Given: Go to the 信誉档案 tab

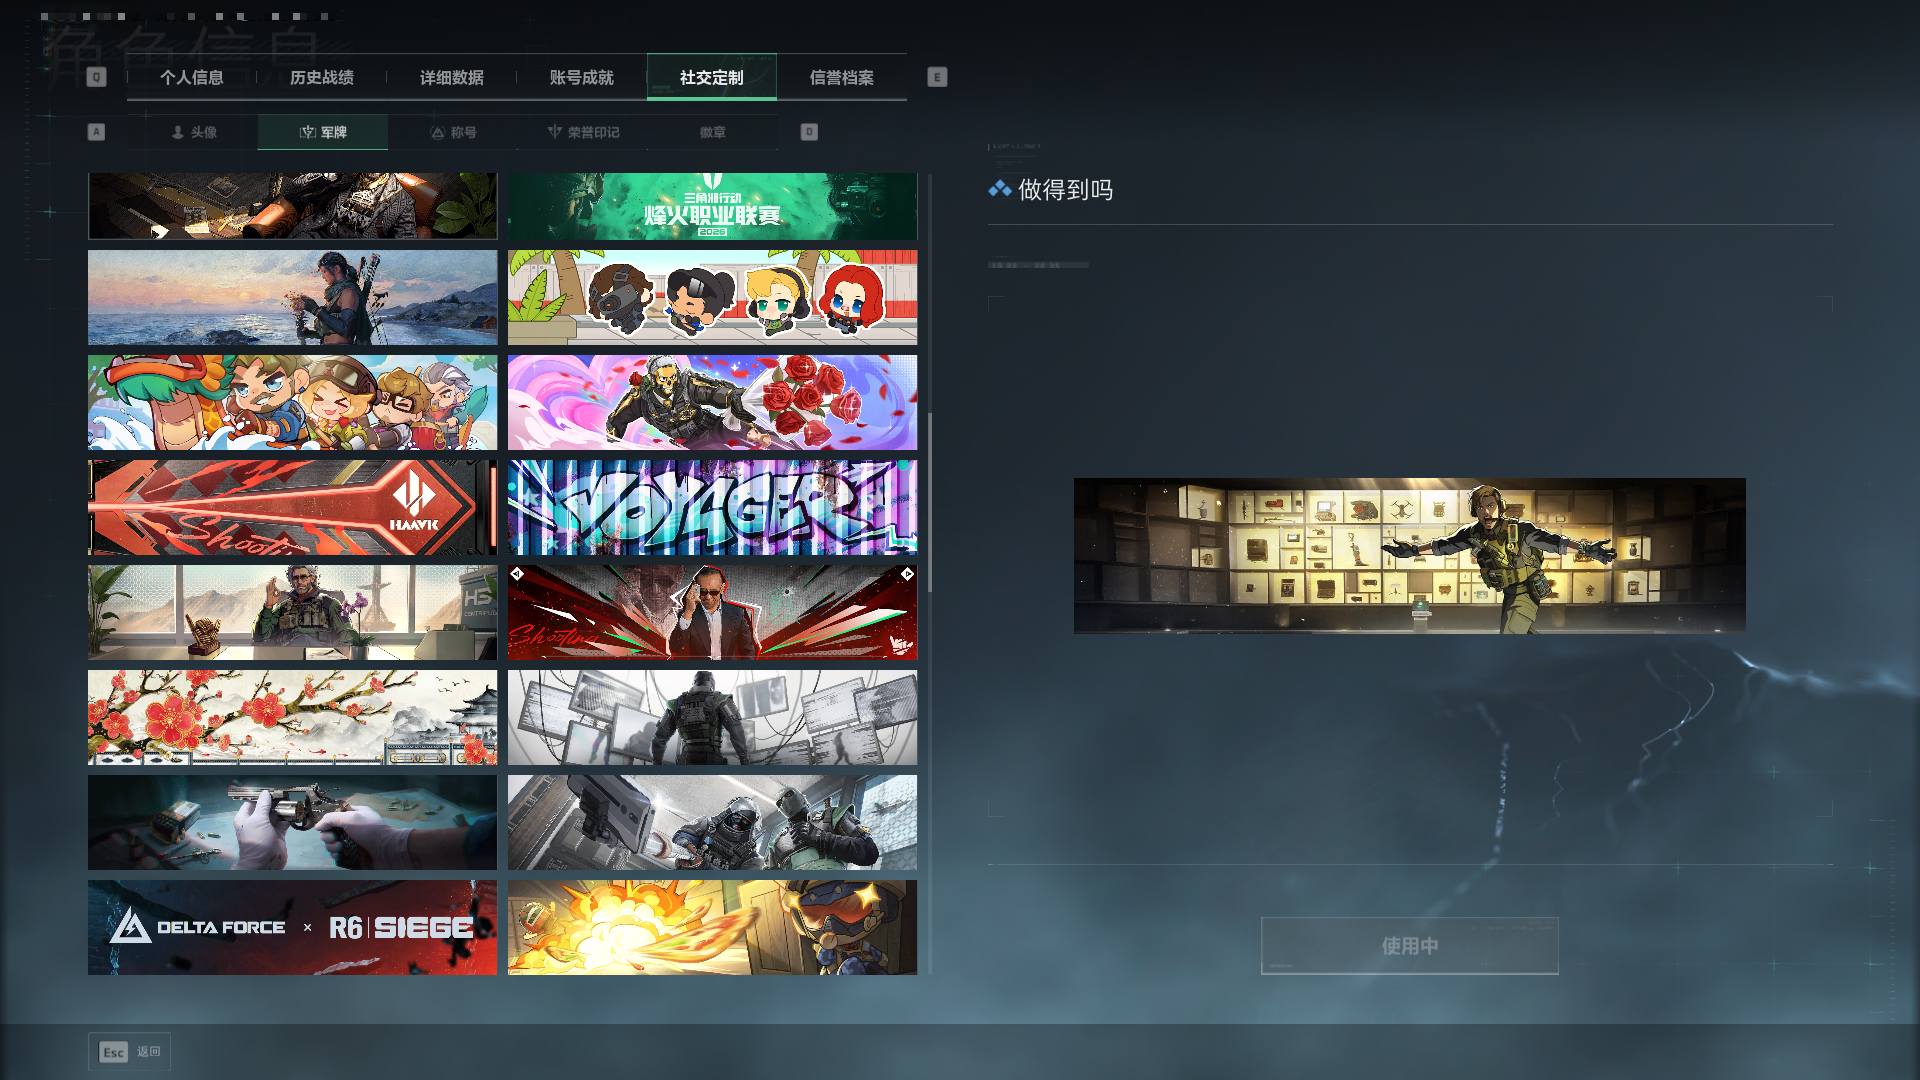Looking at the screenshot, I should [842, 77].
